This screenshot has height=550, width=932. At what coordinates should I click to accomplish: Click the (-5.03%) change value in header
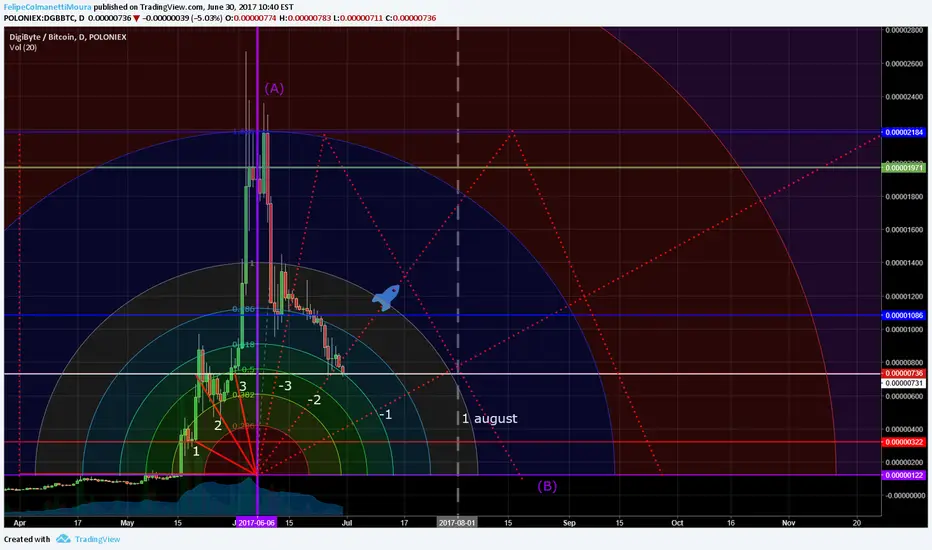click(206, 18)
